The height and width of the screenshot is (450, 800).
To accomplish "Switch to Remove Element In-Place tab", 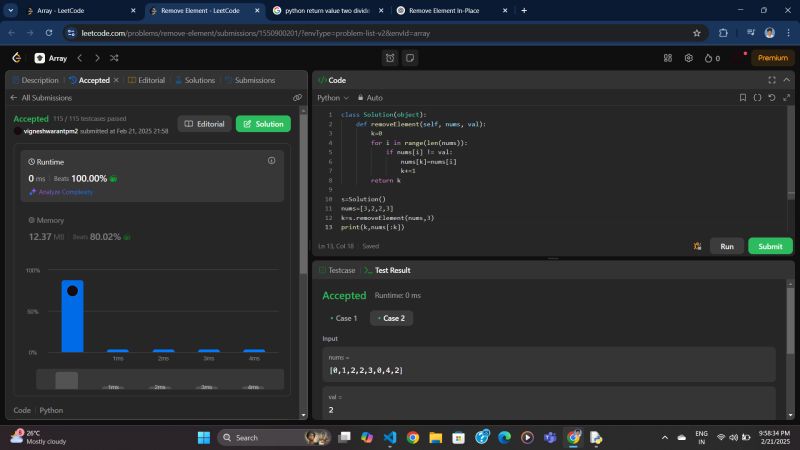I will coord(452,10).
